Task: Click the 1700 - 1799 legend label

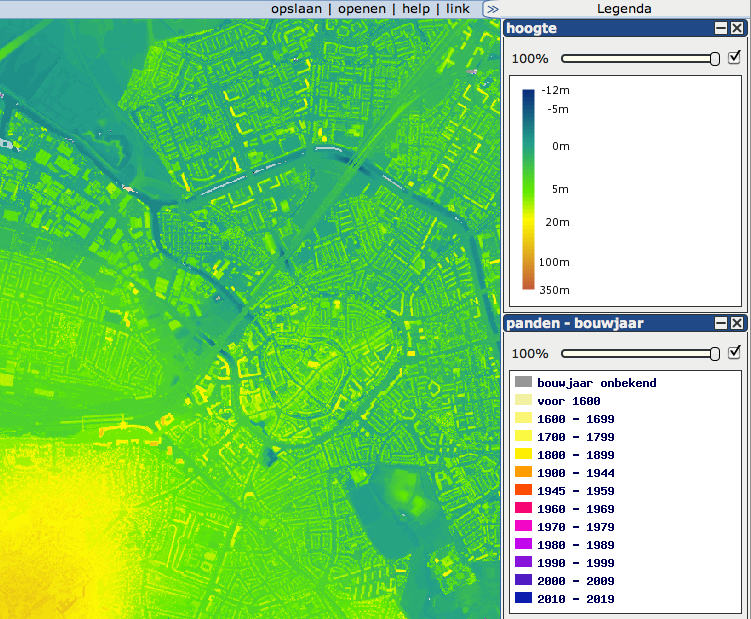Action: (x=576, y=437)
